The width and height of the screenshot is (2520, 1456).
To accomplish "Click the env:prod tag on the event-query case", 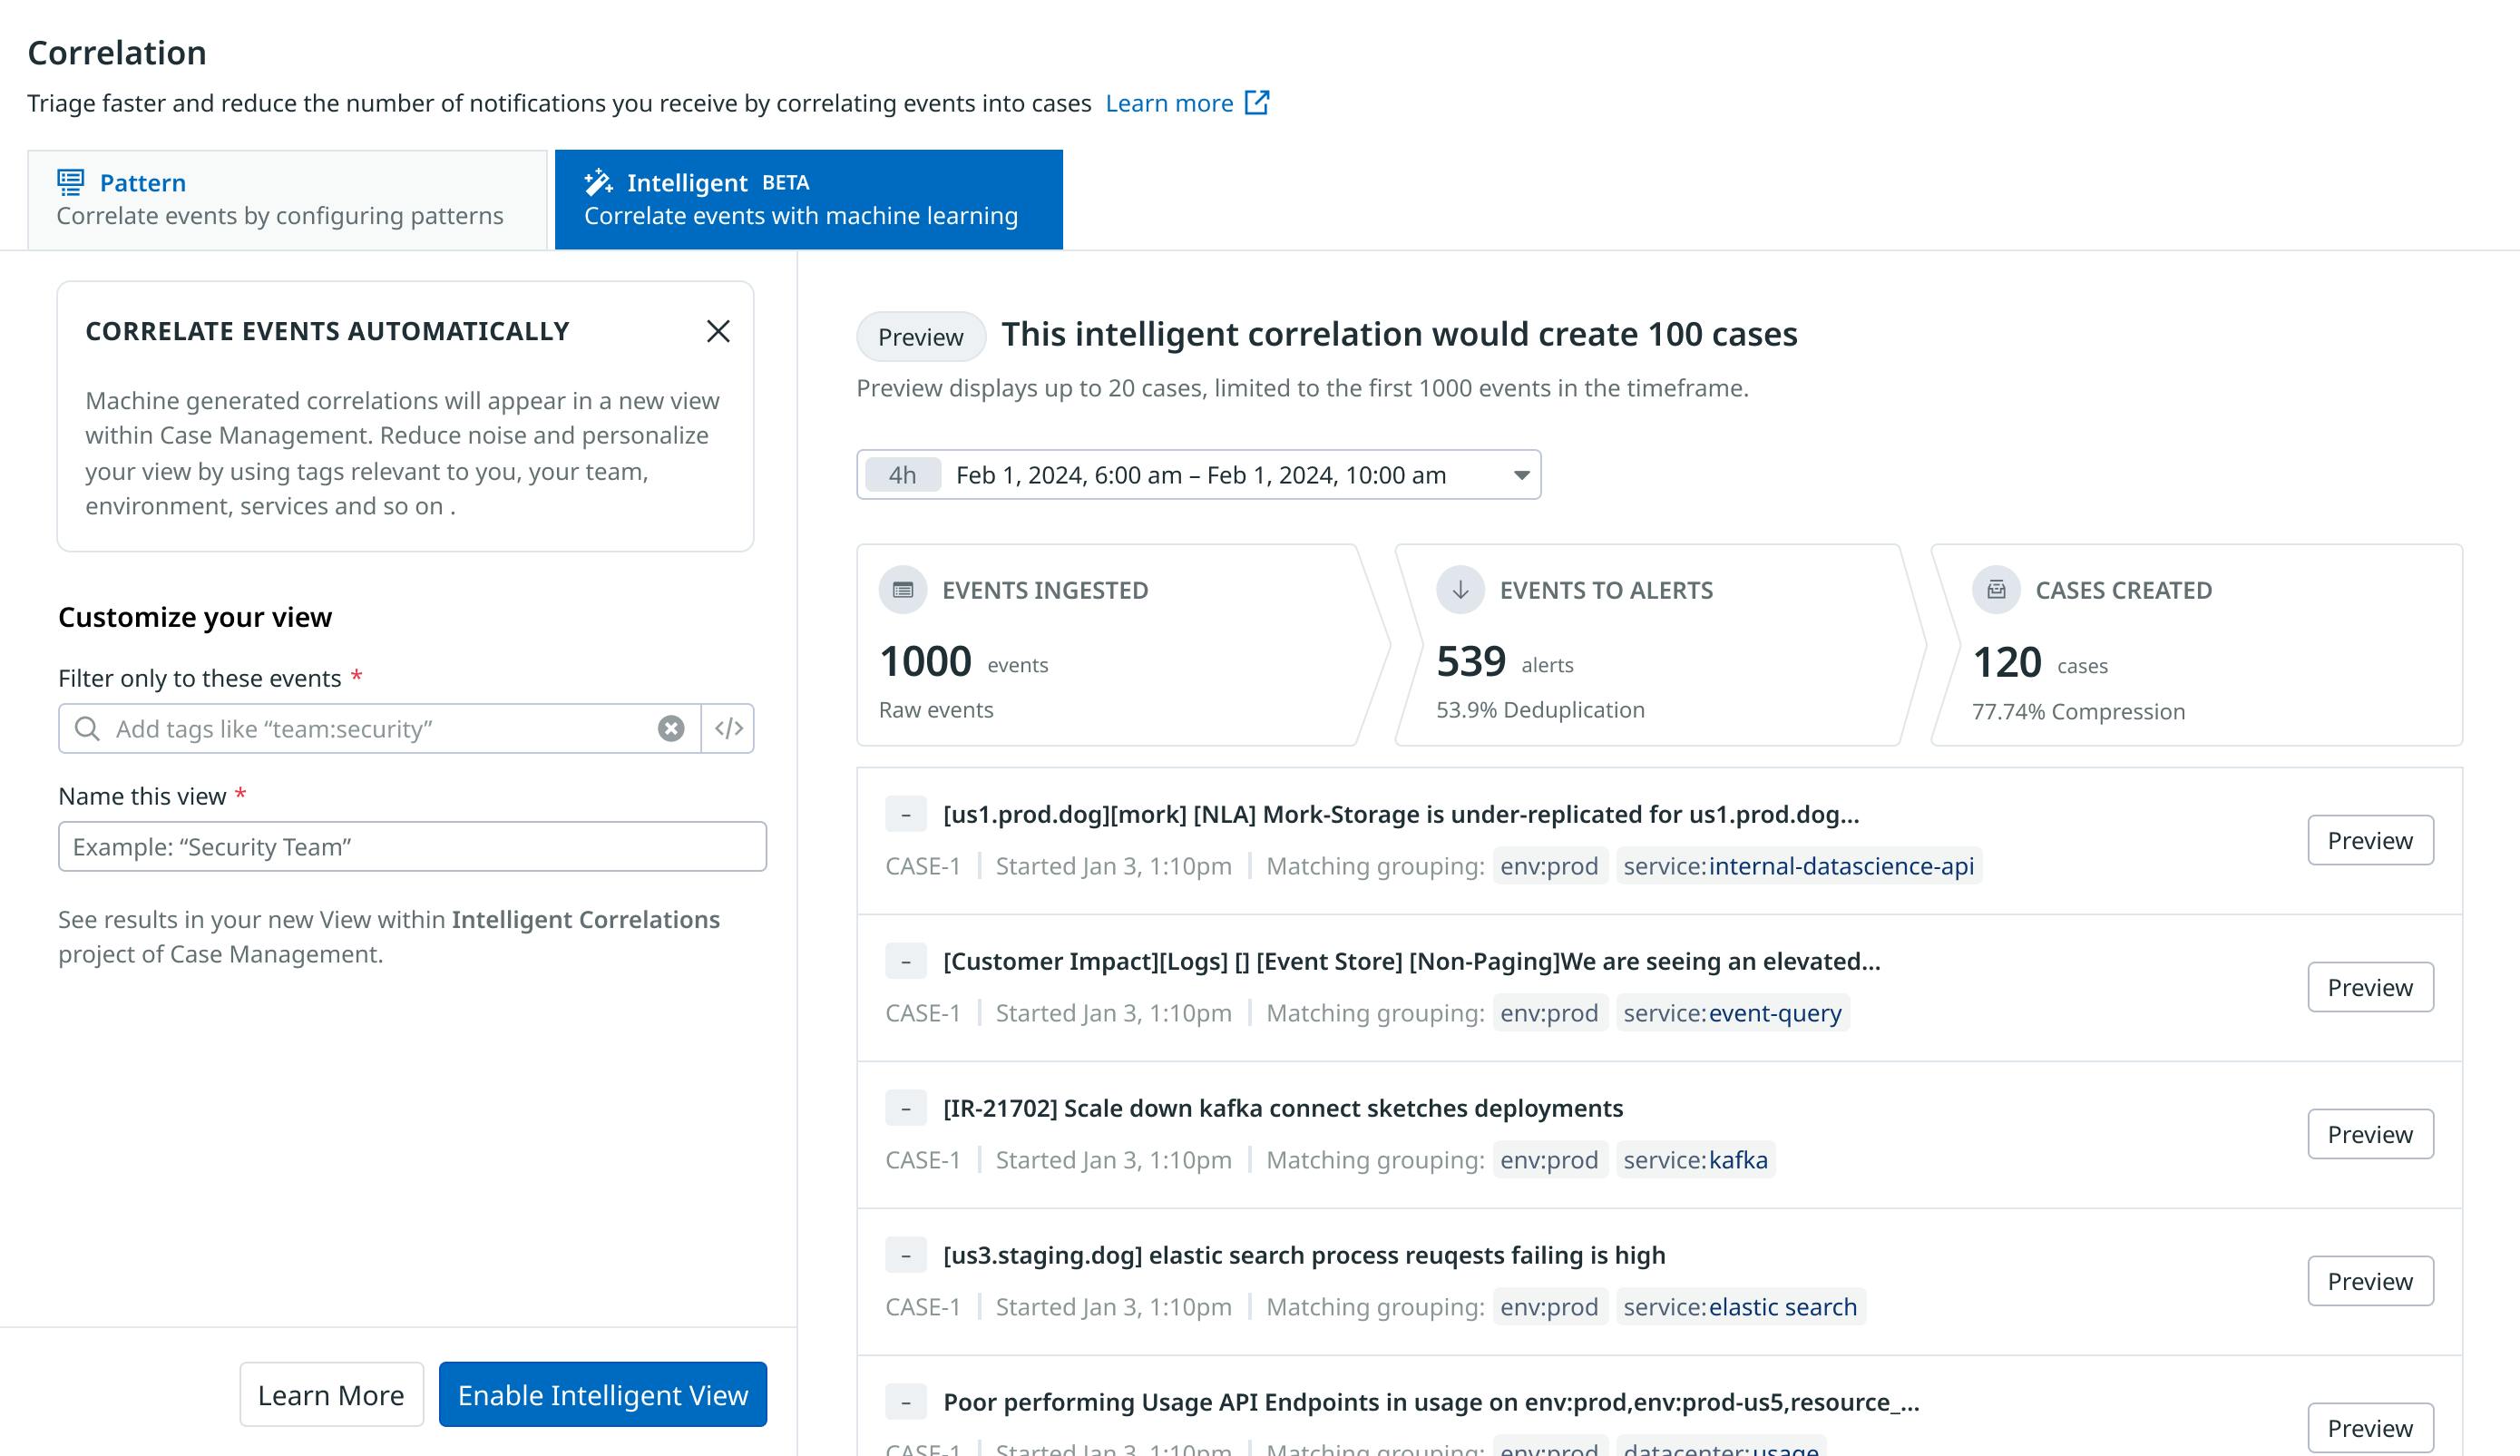I will (x=1551, y=1012).
